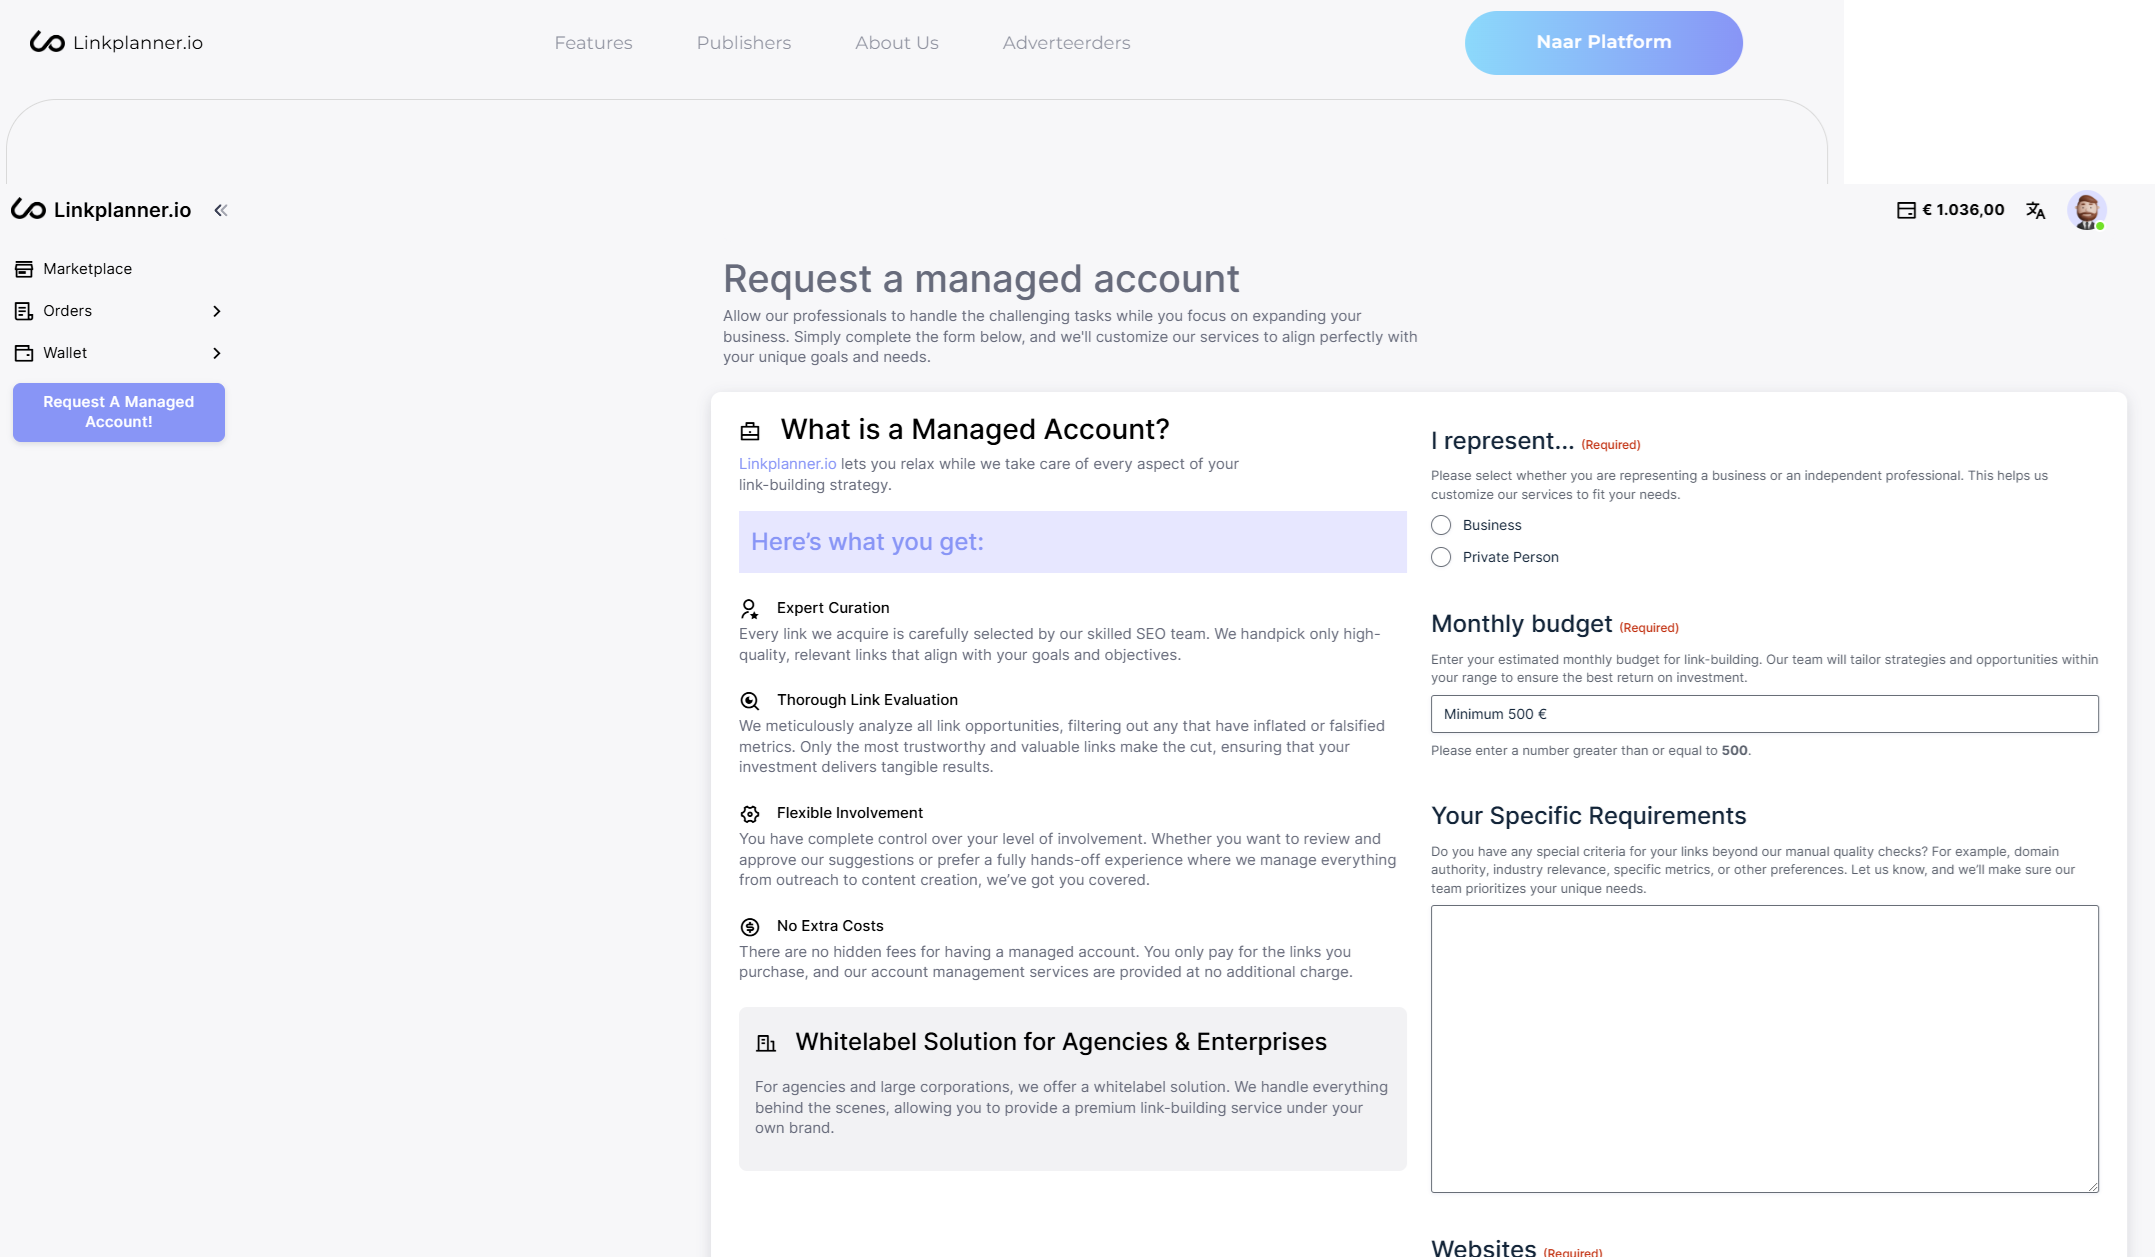Viewport: 2155px width, 1257px height.
Task: Click the 'Websites' section heading
Action: click(x=1484, y=1247)
